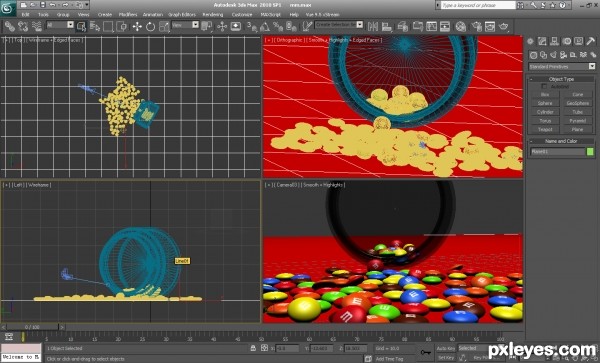Open Select by Name dialog

pos(95,26)
